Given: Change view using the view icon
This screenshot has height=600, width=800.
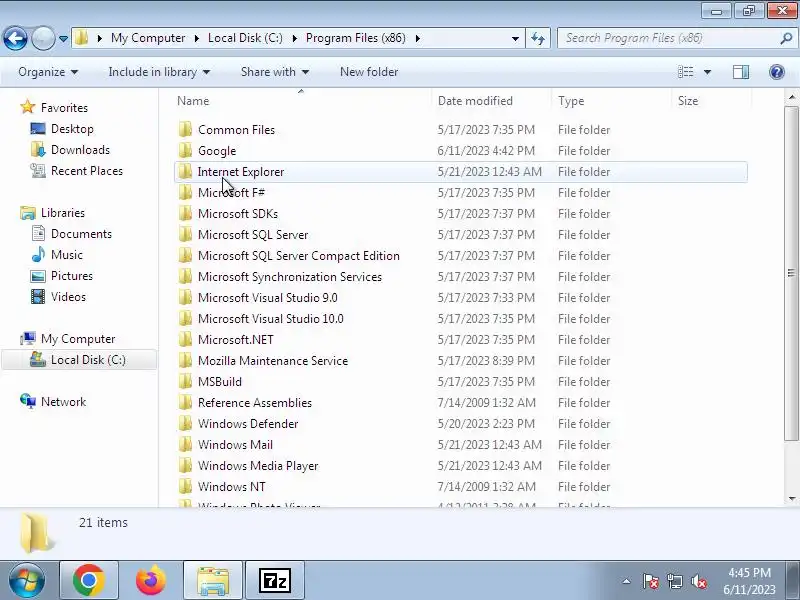Looking at the screenshot, I should pos(685,72).
